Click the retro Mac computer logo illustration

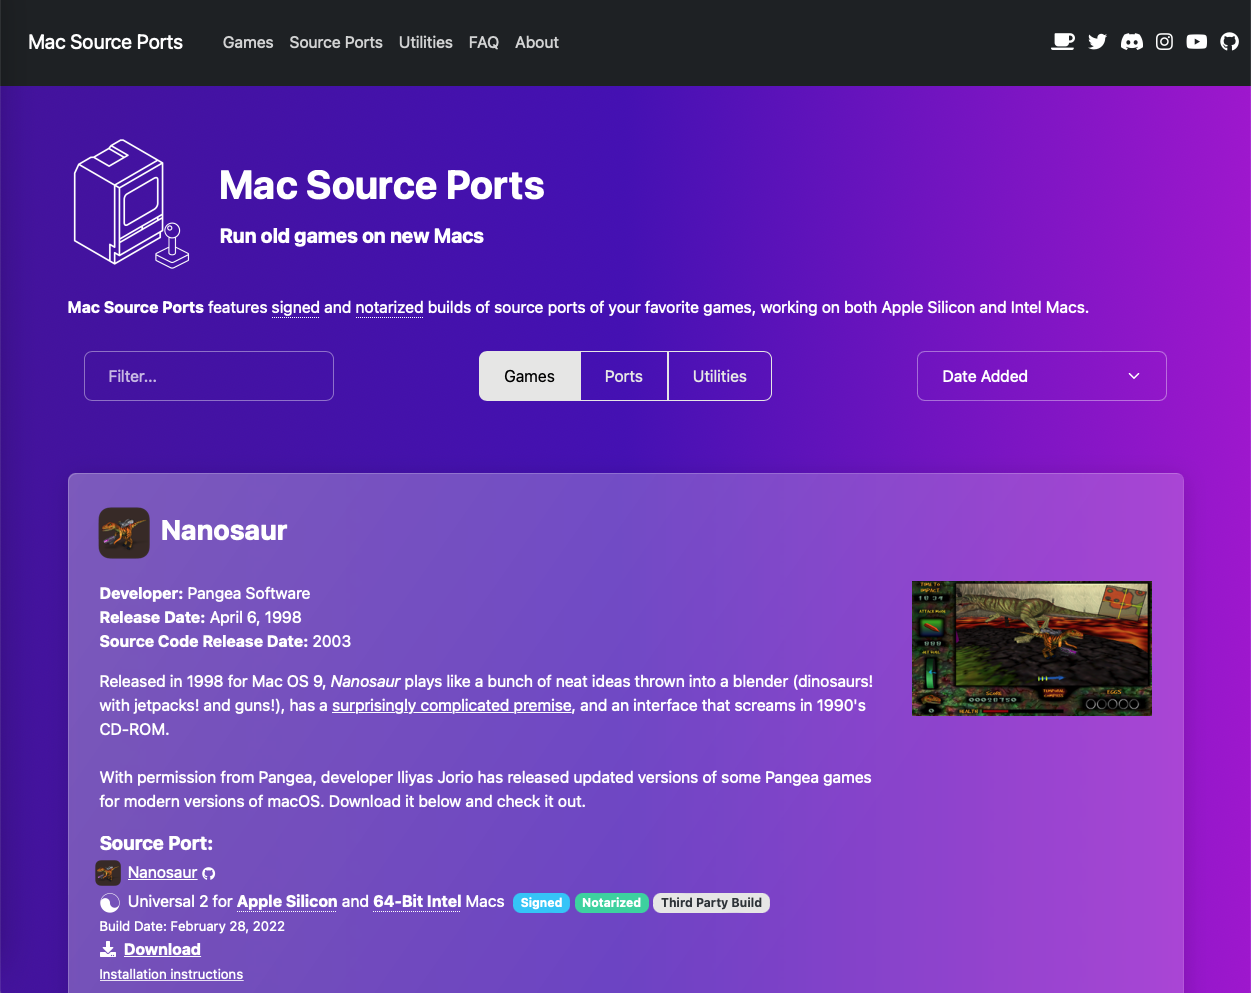point(131,204)
